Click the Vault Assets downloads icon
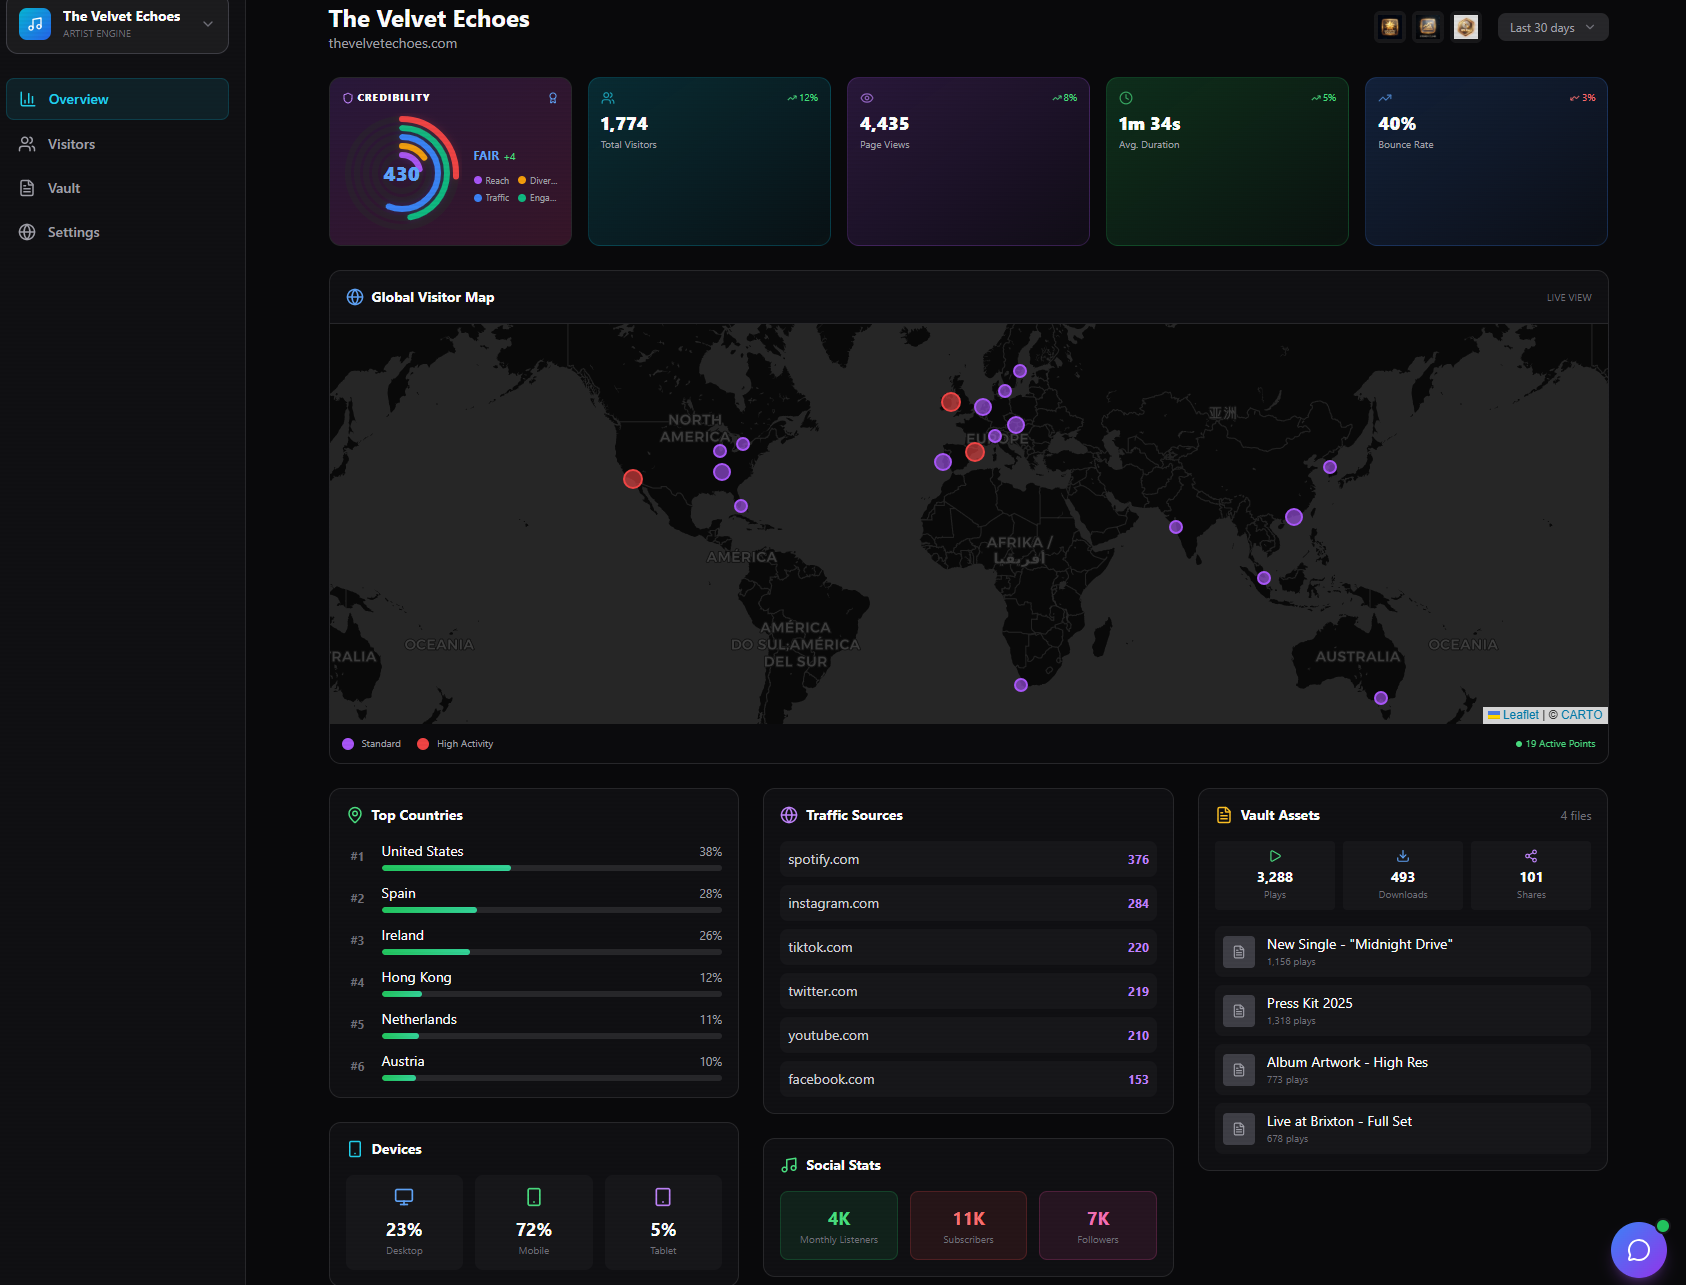1686x1285 pixels. (1403, 856)
